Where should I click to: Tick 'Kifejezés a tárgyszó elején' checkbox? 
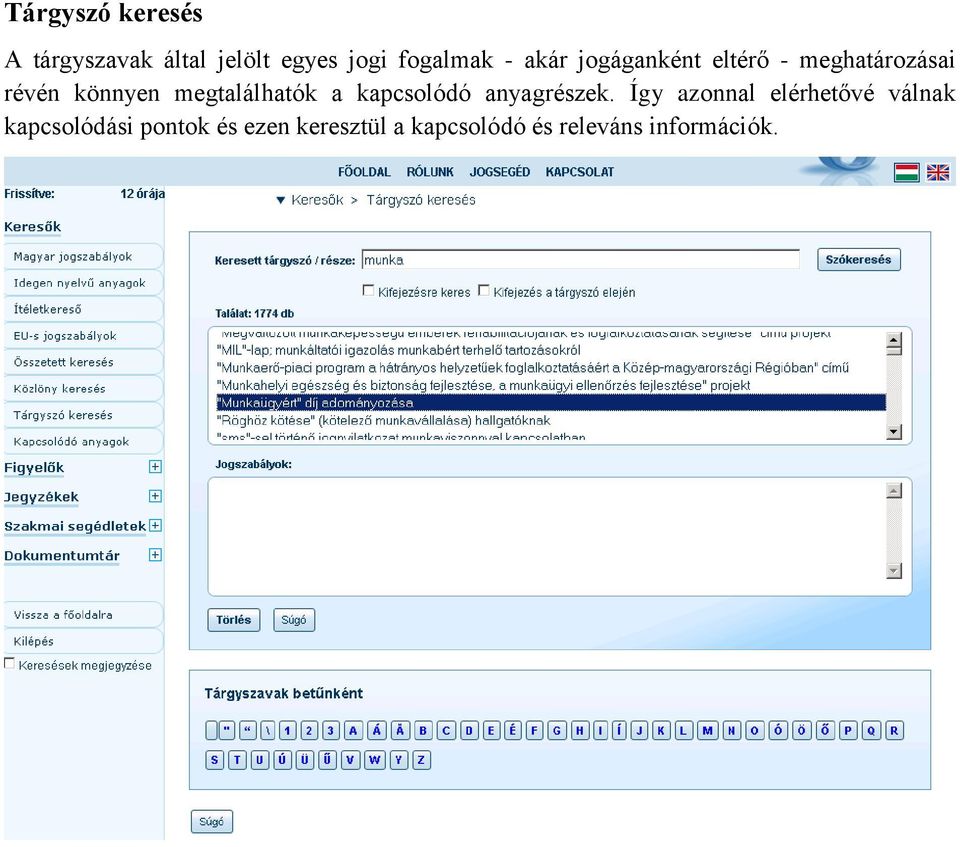pos(484,290)
